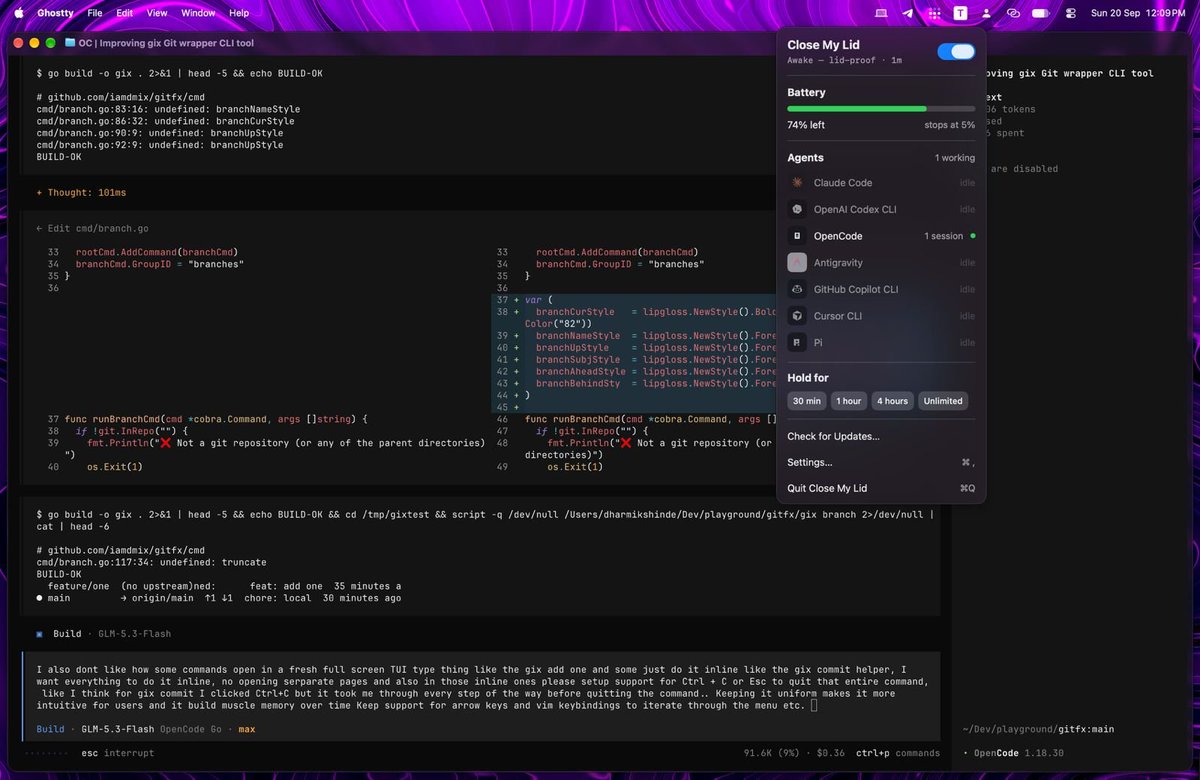Click the linked rings menu bar icon
Image resolution: width=1200 pixels, height=780 pixels.
(1013, 13)
